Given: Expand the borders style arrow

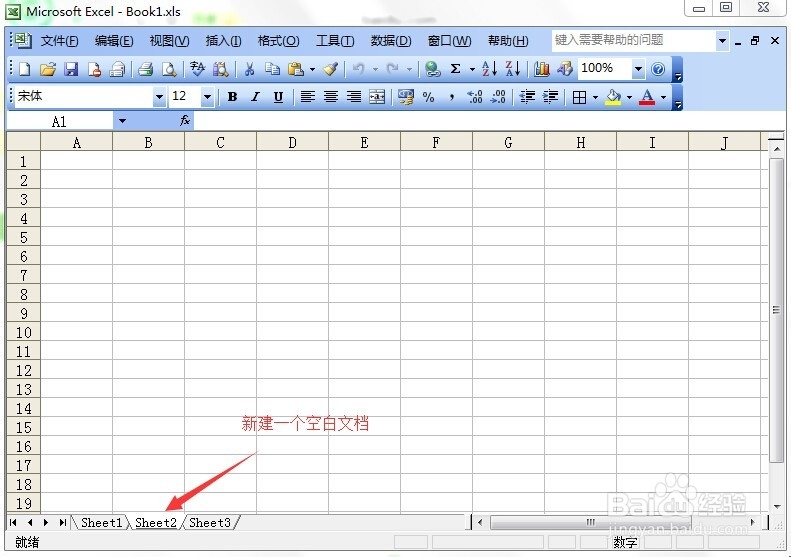Looking at the screenshot, I should point(595,97).
